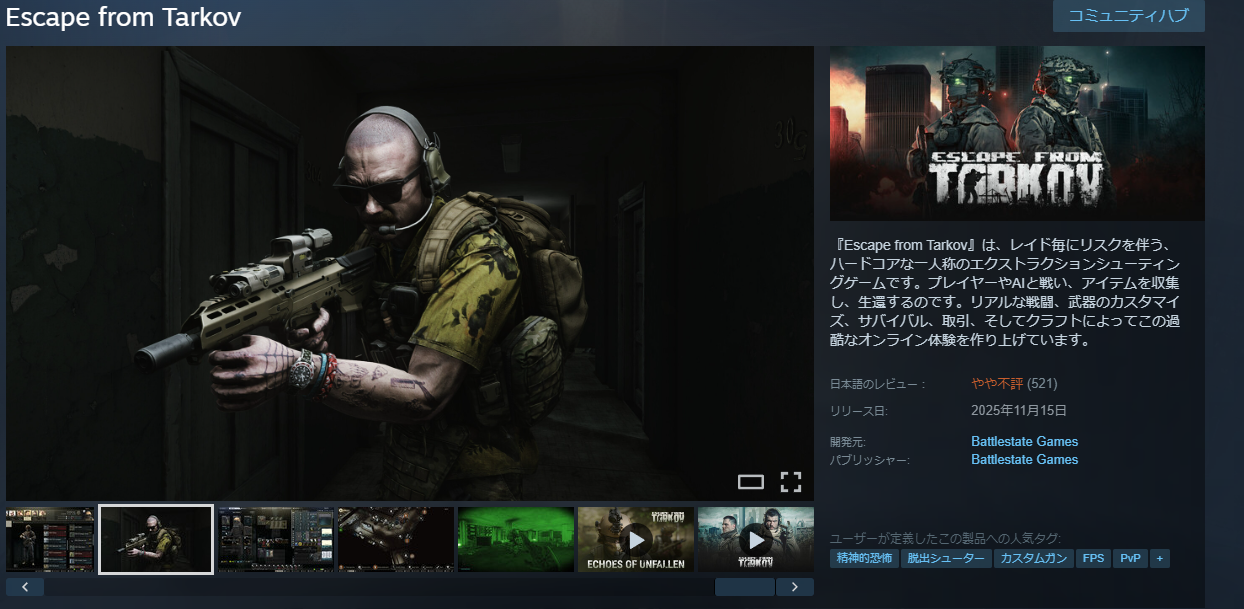
Task: Open the Battlestate Games publisher link
Action: (x=1024, y=459)
